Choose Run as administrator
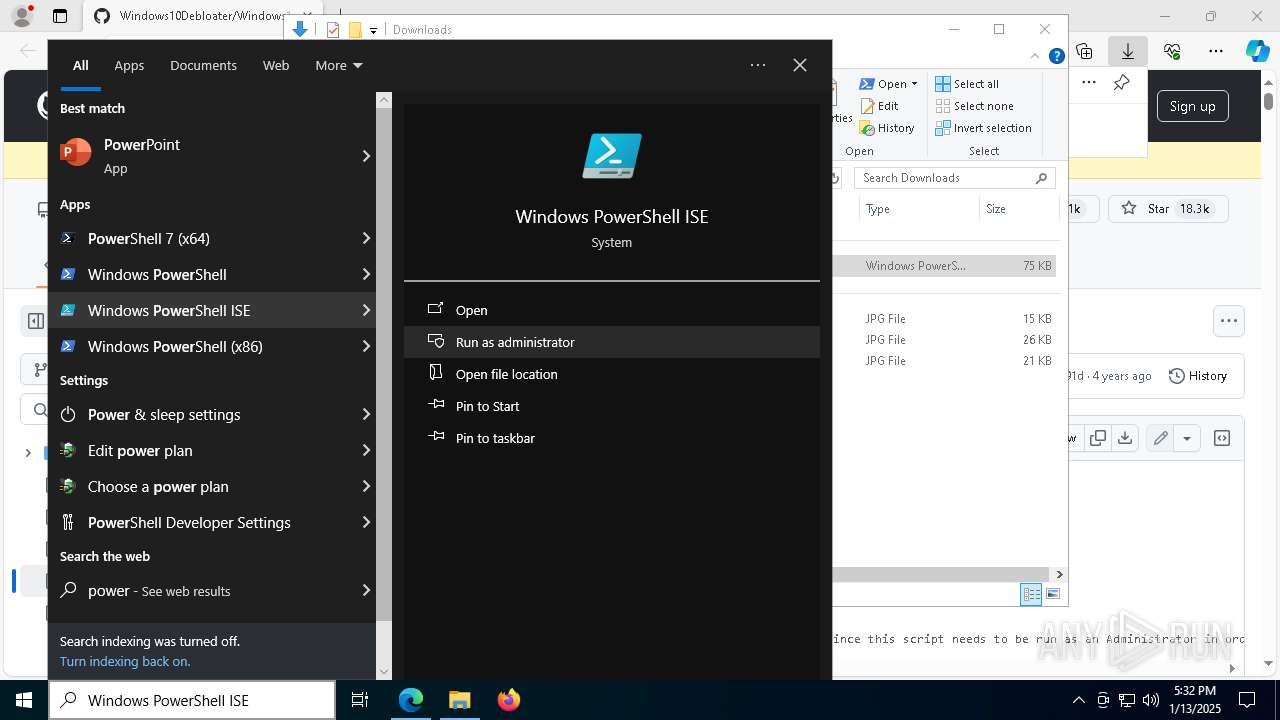The width and height of the screenshot is (1280, 720). (x=612, y=342)
